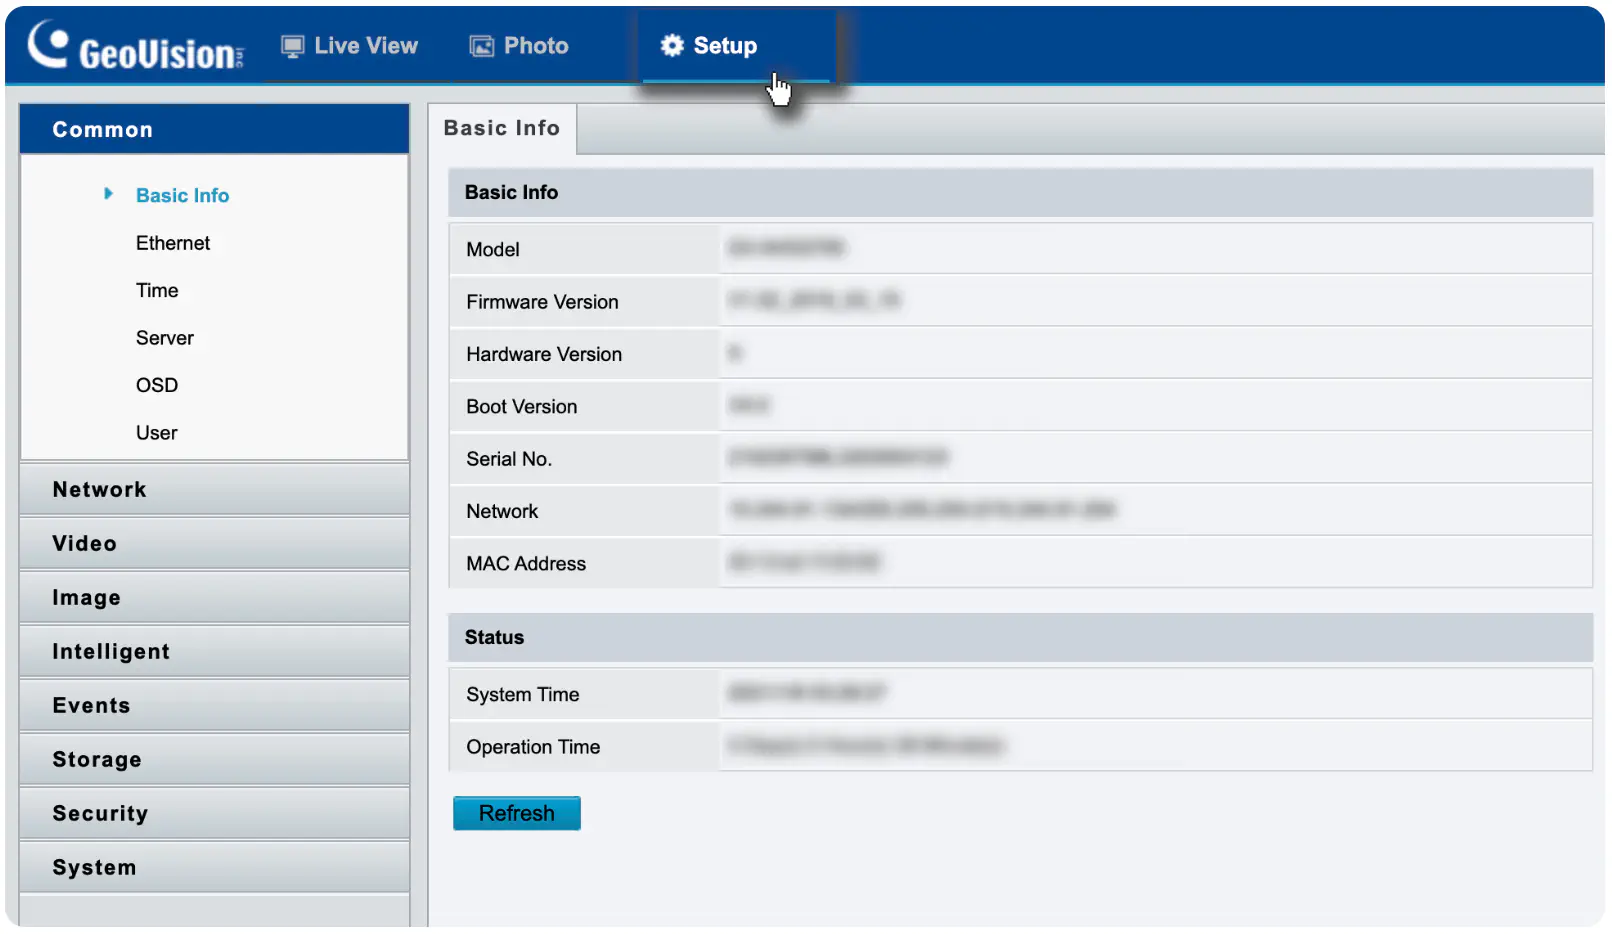Click the blurred Firmware Version value
Viewport: 1612px width, 934px height.
pos(814,300)
